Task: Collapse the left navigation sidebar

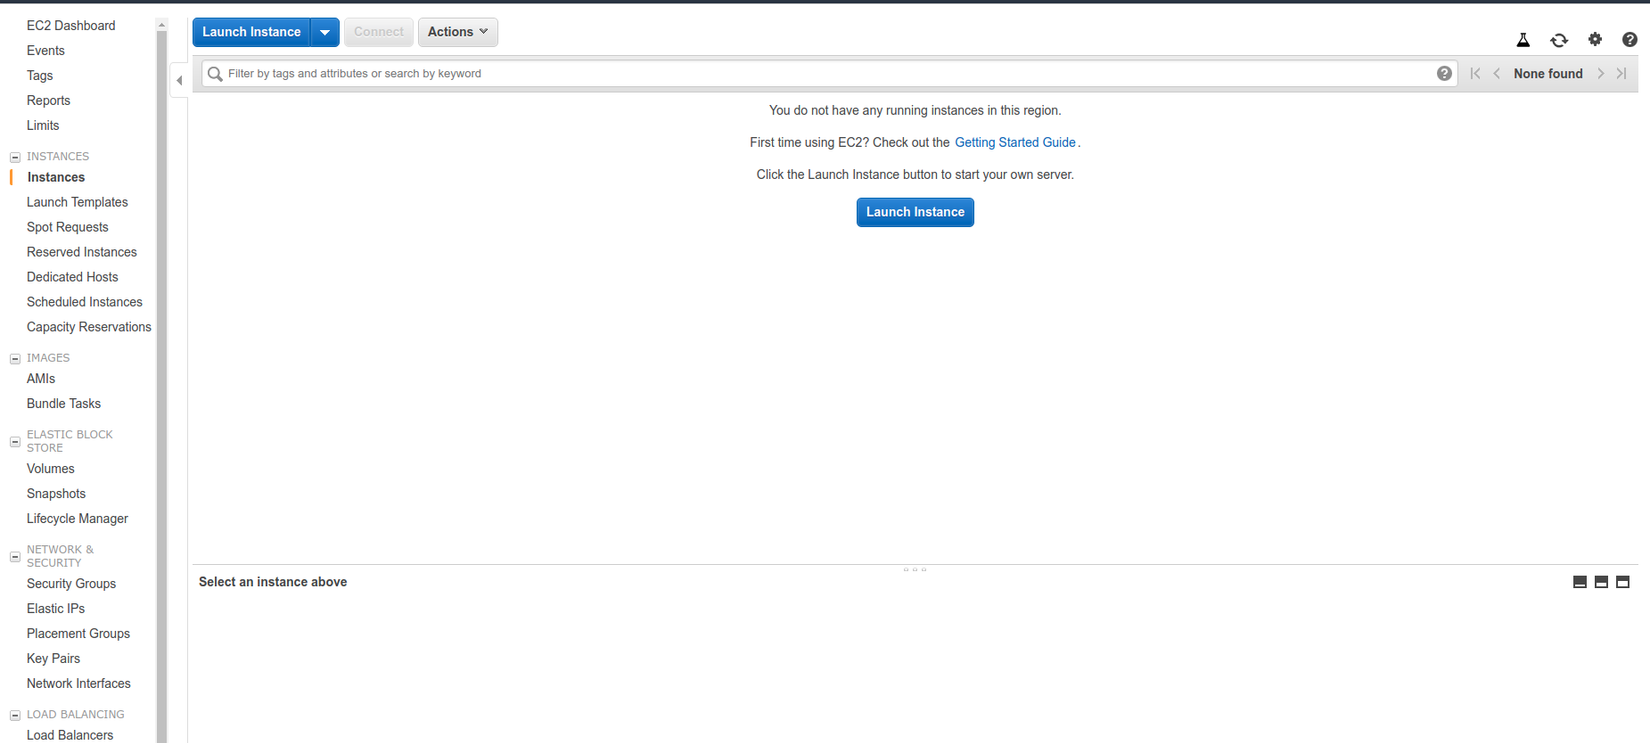Action: pyautogui.click(x=179, y=80)
